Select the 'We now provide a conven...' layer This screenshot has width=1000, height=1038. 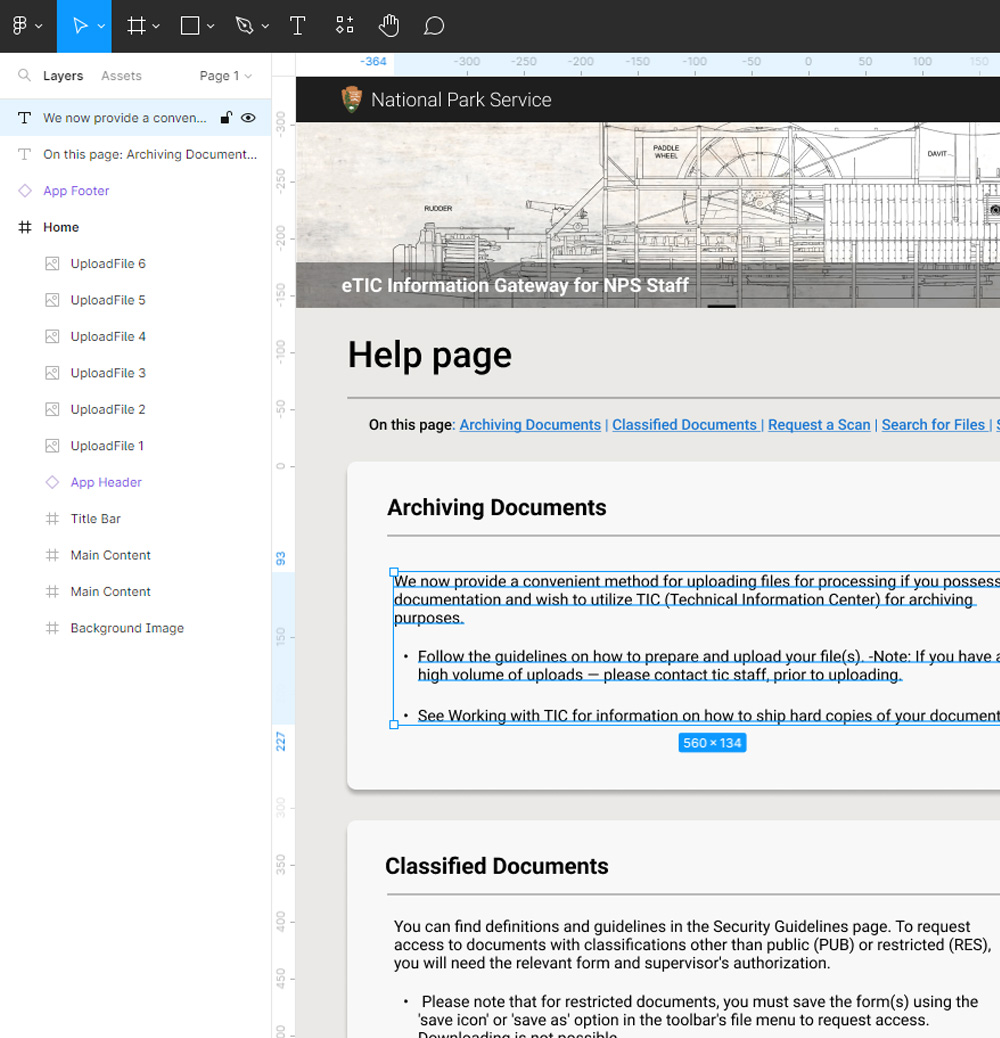click(x=135, y=118)
